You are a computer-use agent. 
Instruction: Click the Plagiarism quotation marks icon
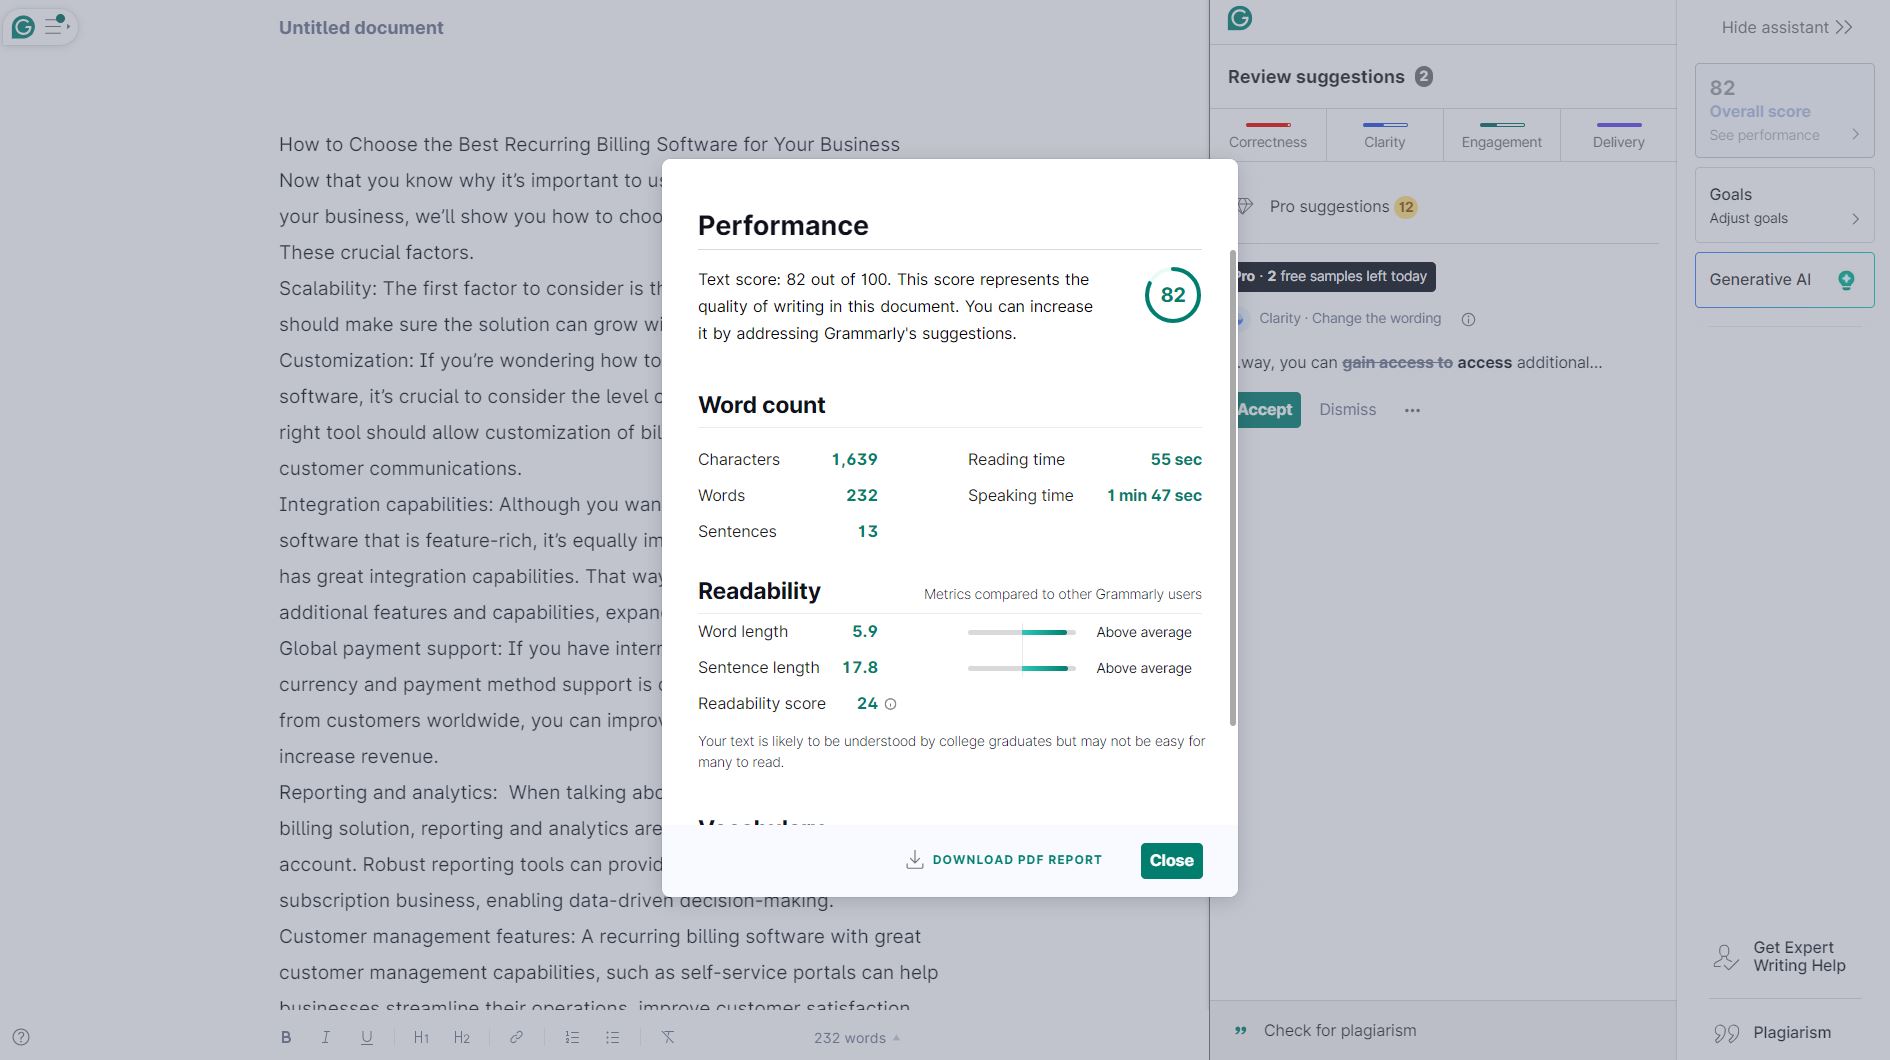click(1726, 1033)
